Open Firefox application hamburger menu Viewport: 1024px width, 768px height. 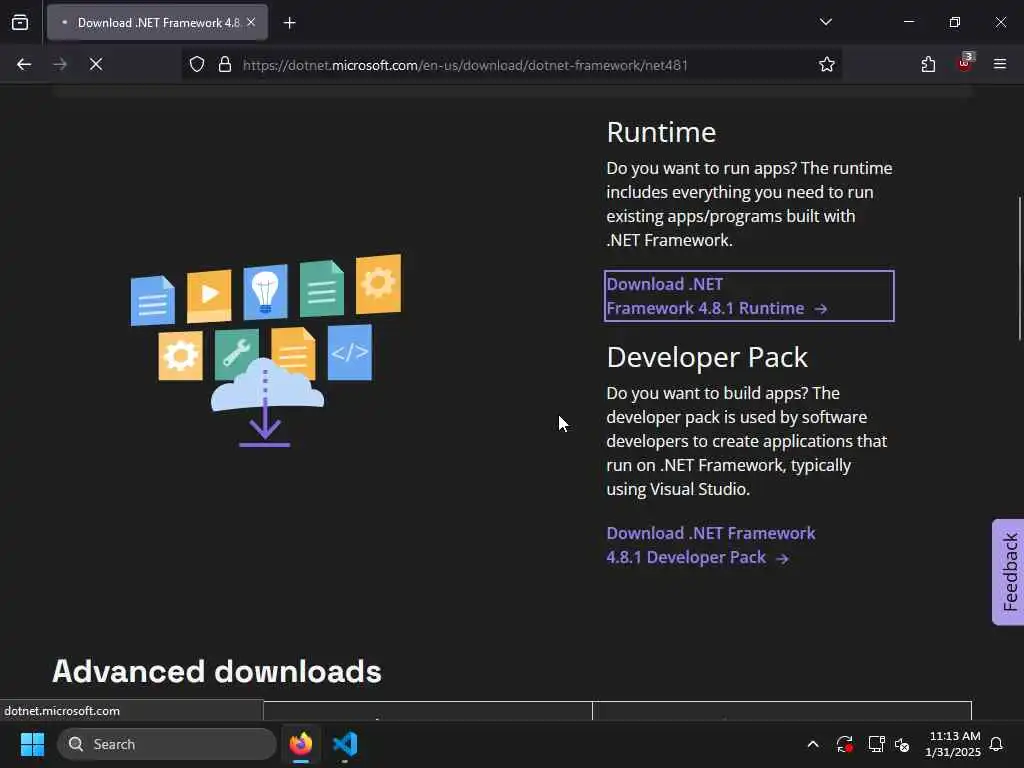[1000, 65]
